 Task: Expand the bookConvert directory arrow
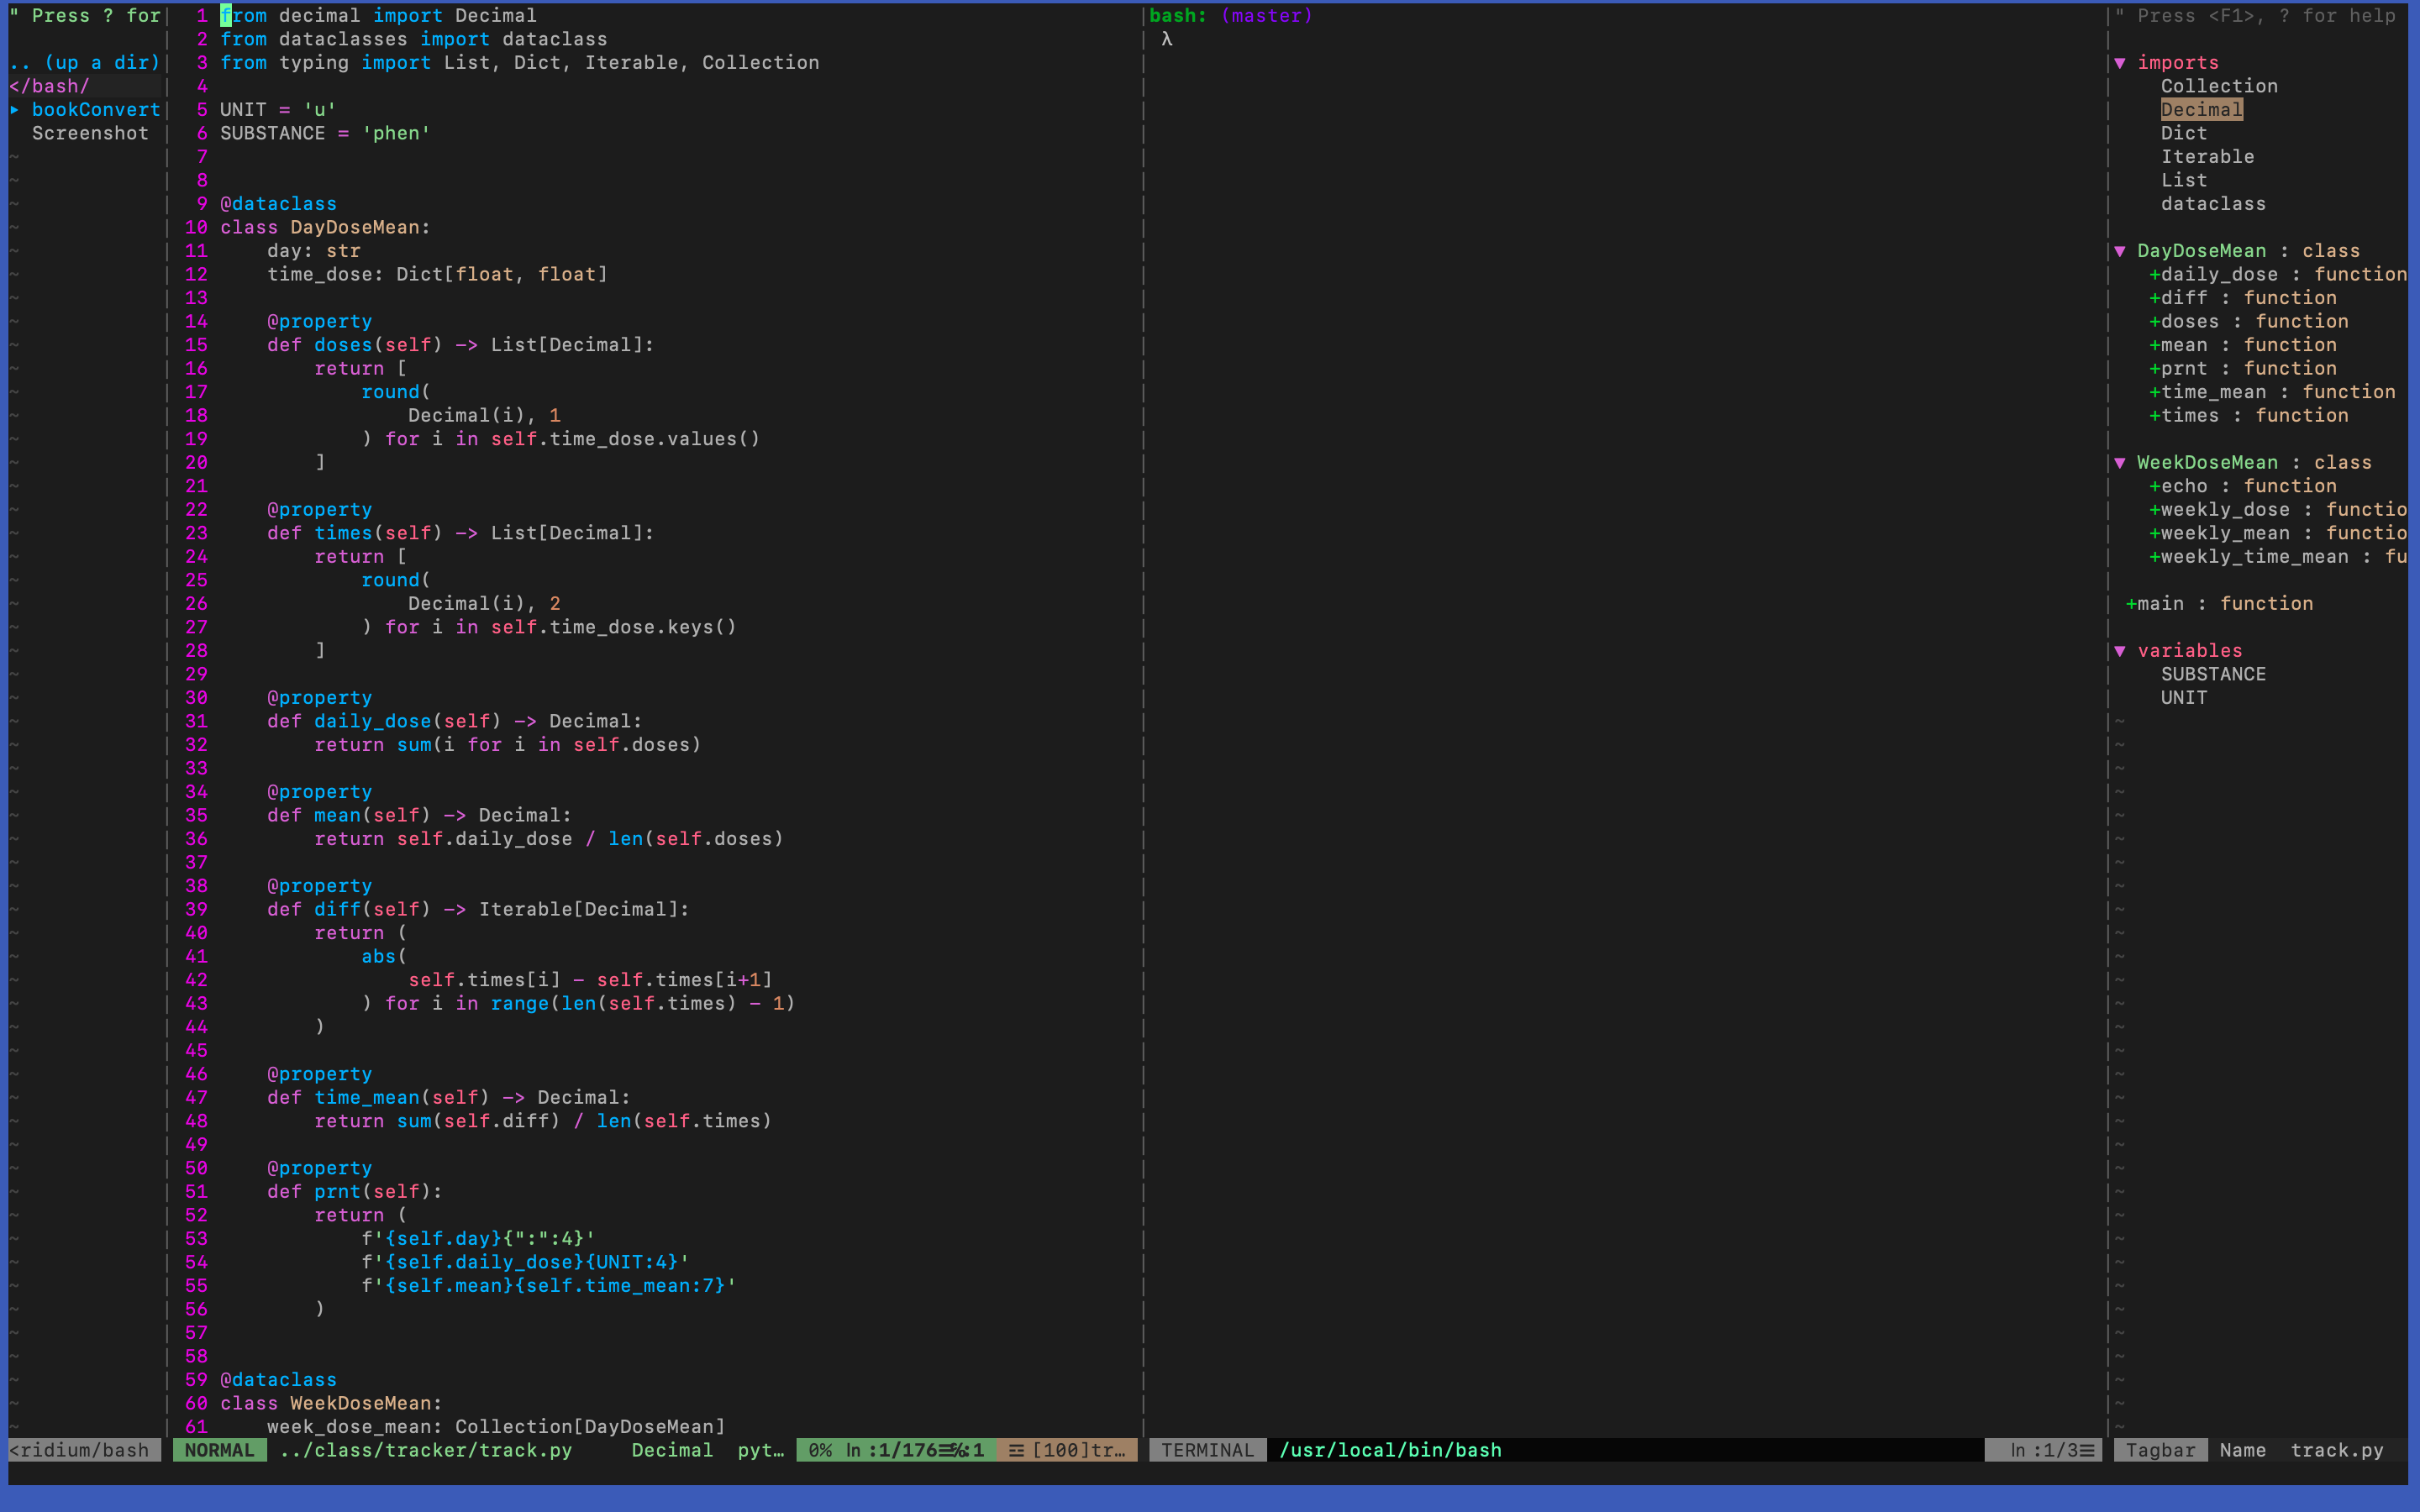[x=15, y=110]
